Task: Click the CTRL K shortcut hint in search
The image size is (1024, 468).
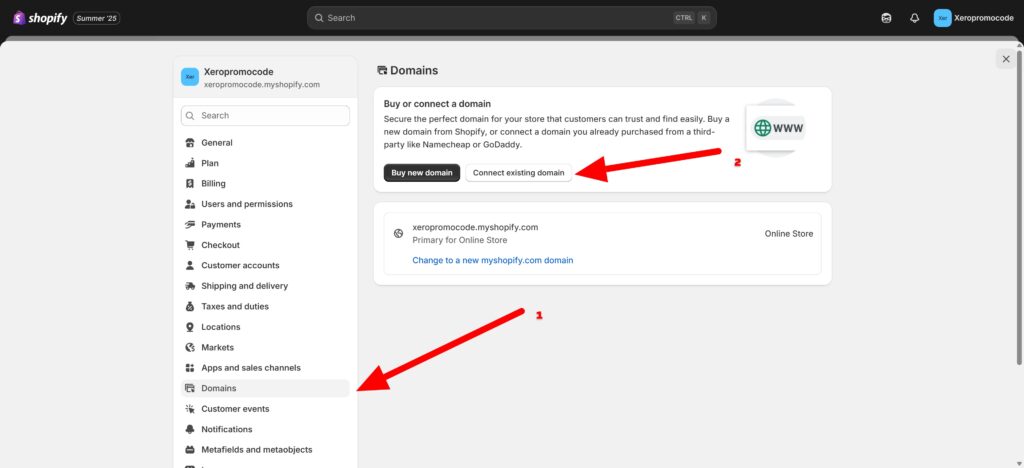Action: pyautogui.click(x=692, y=18)
